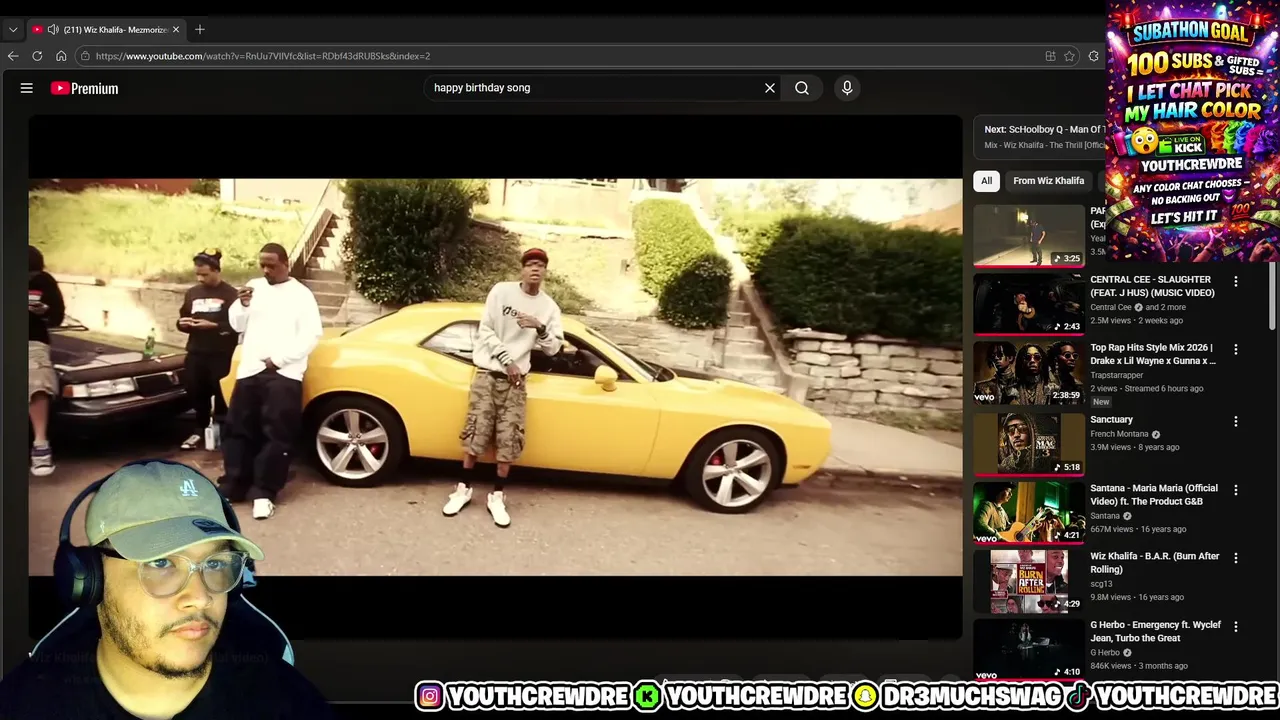Viewport: 1280px width, 720px height.
Task: Open the 3:25 duration video thumbnail
Action: pyautogui.click(x=1029, y=236)
